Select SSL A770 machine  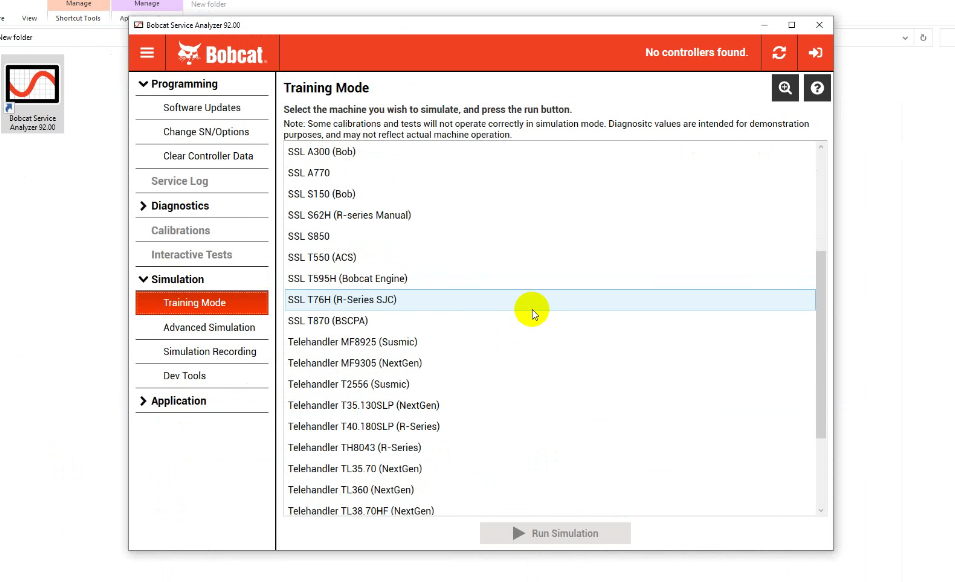point(550,173)
